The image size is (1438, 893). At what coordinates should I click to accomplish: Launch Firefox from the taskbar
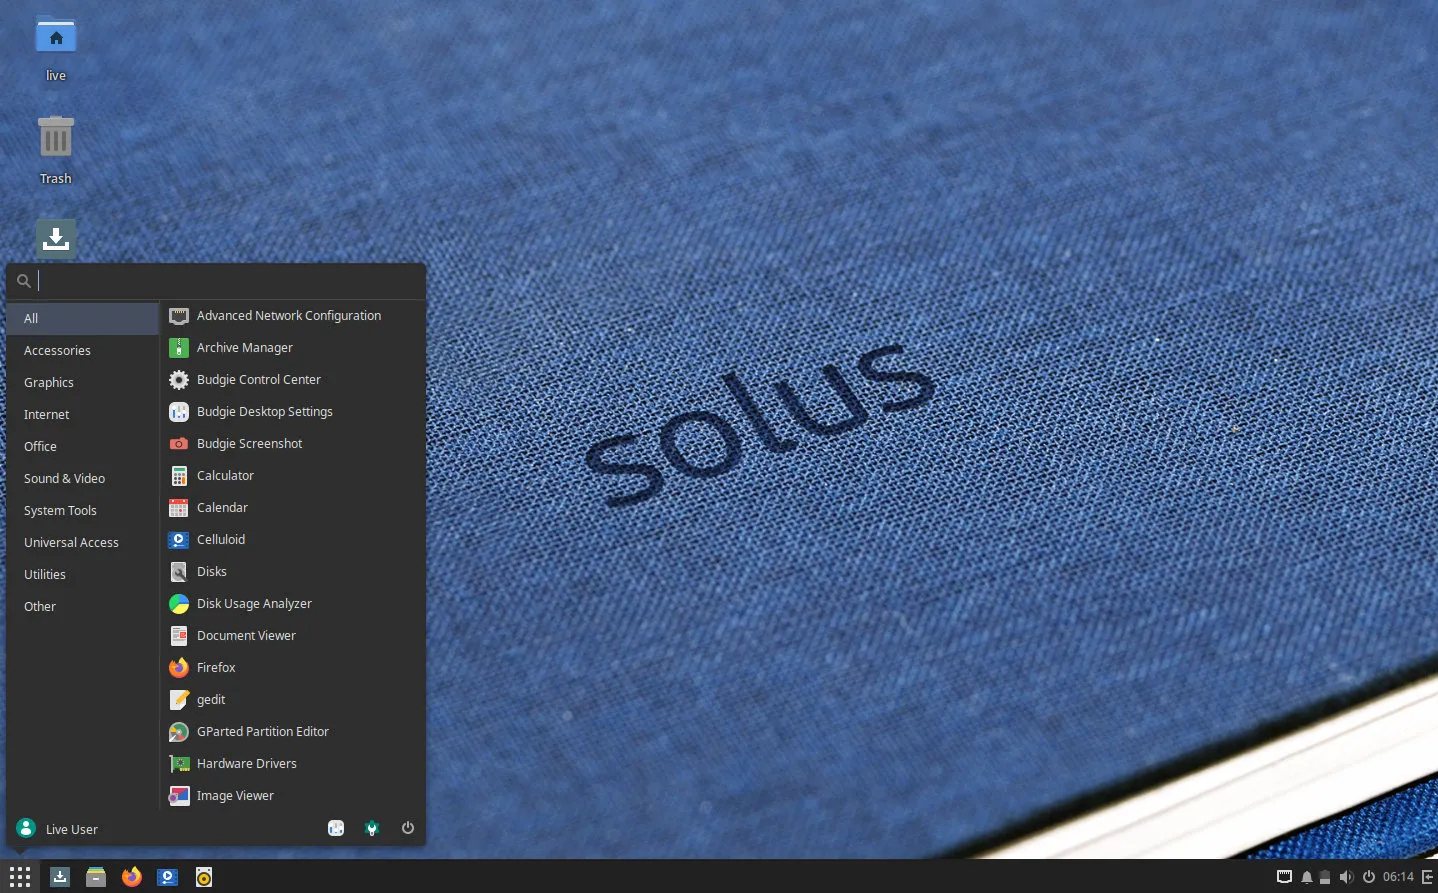pos(132,877)
